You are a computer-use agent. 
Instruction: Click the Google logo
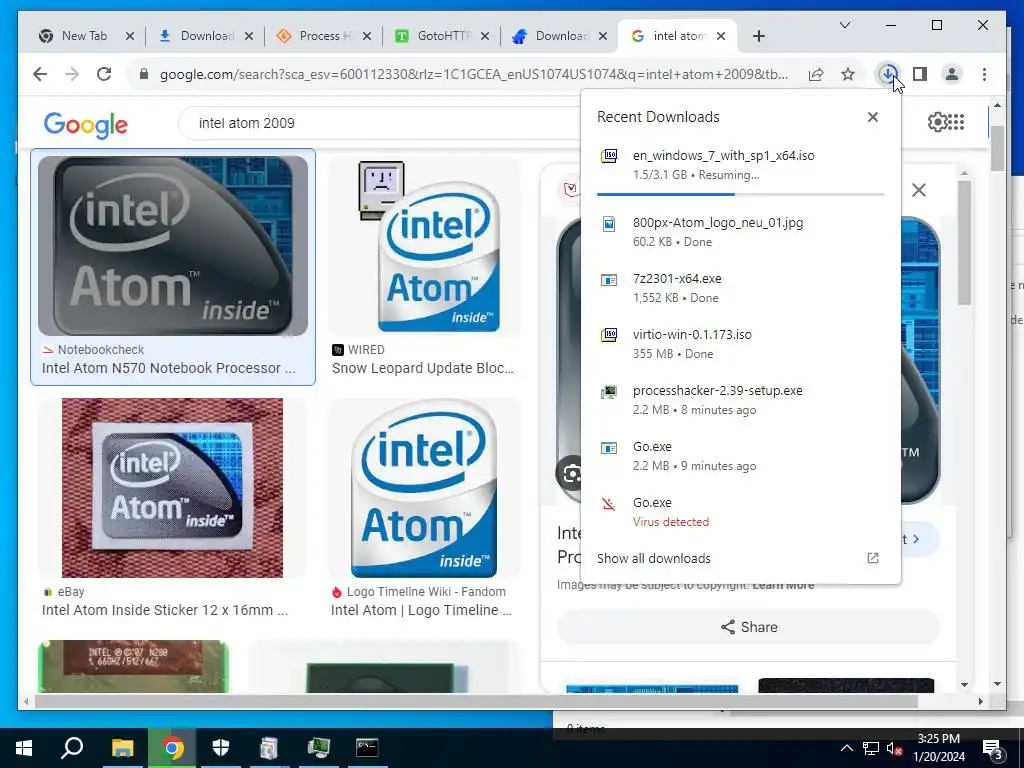click(x=86, y=124)
